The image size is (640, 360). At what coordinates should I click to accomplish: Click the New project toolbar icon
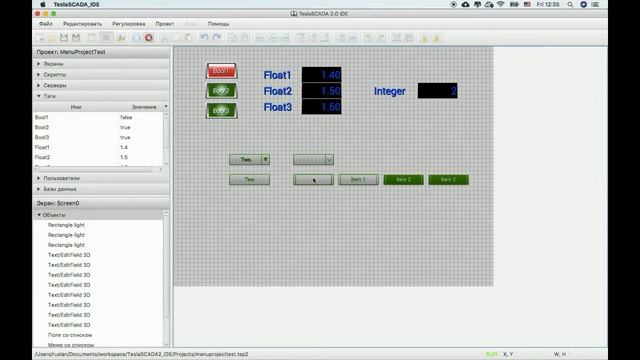point(40,38)
